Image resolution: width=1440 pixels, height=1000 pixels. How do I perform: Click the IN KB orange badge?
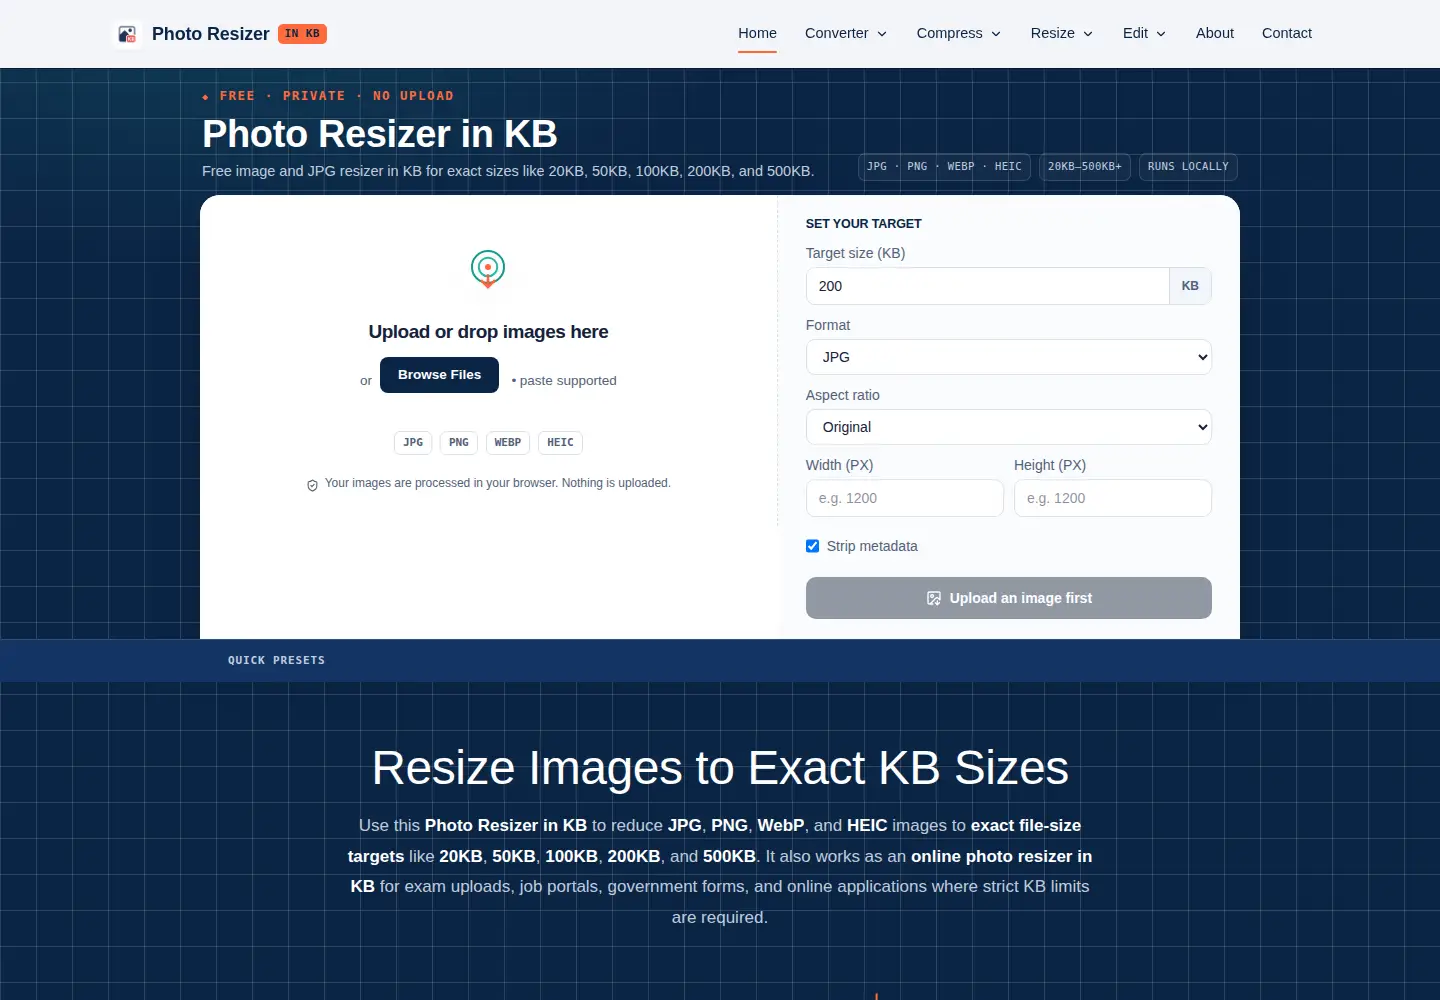coord(302,34)
